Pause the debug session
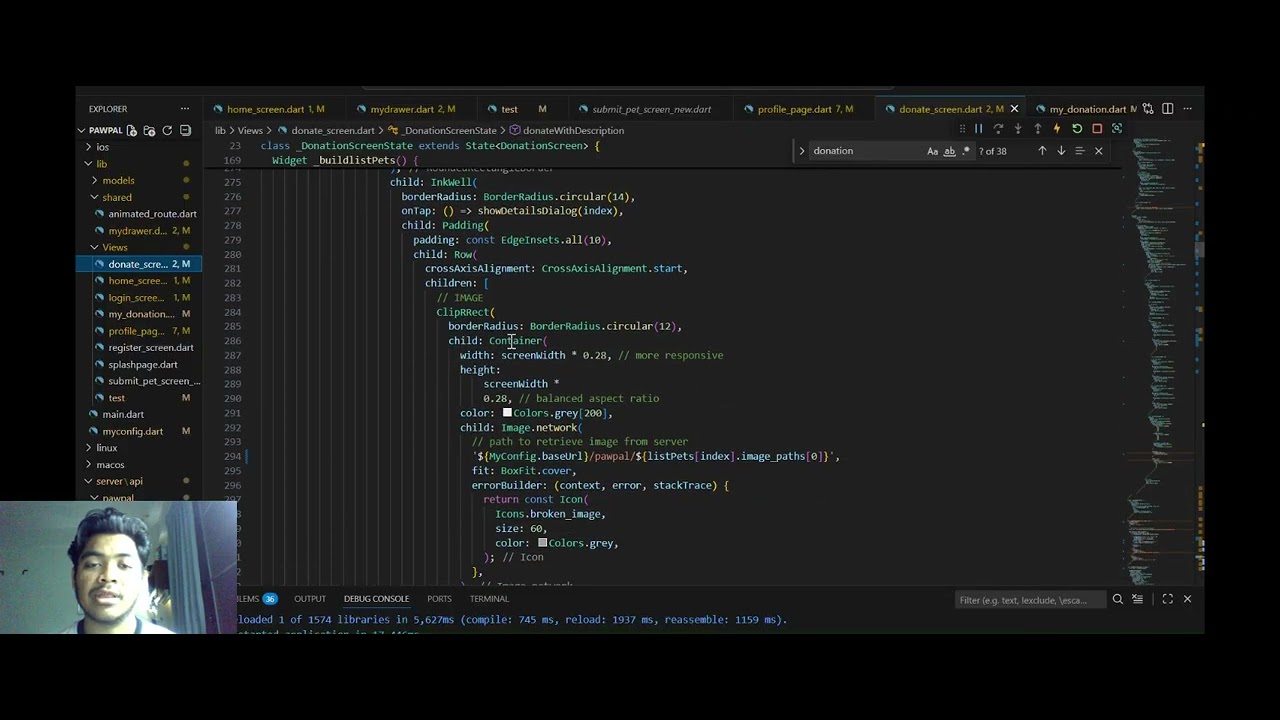The height and width of the screenshot is (720, 1280). tap(978, 129)
